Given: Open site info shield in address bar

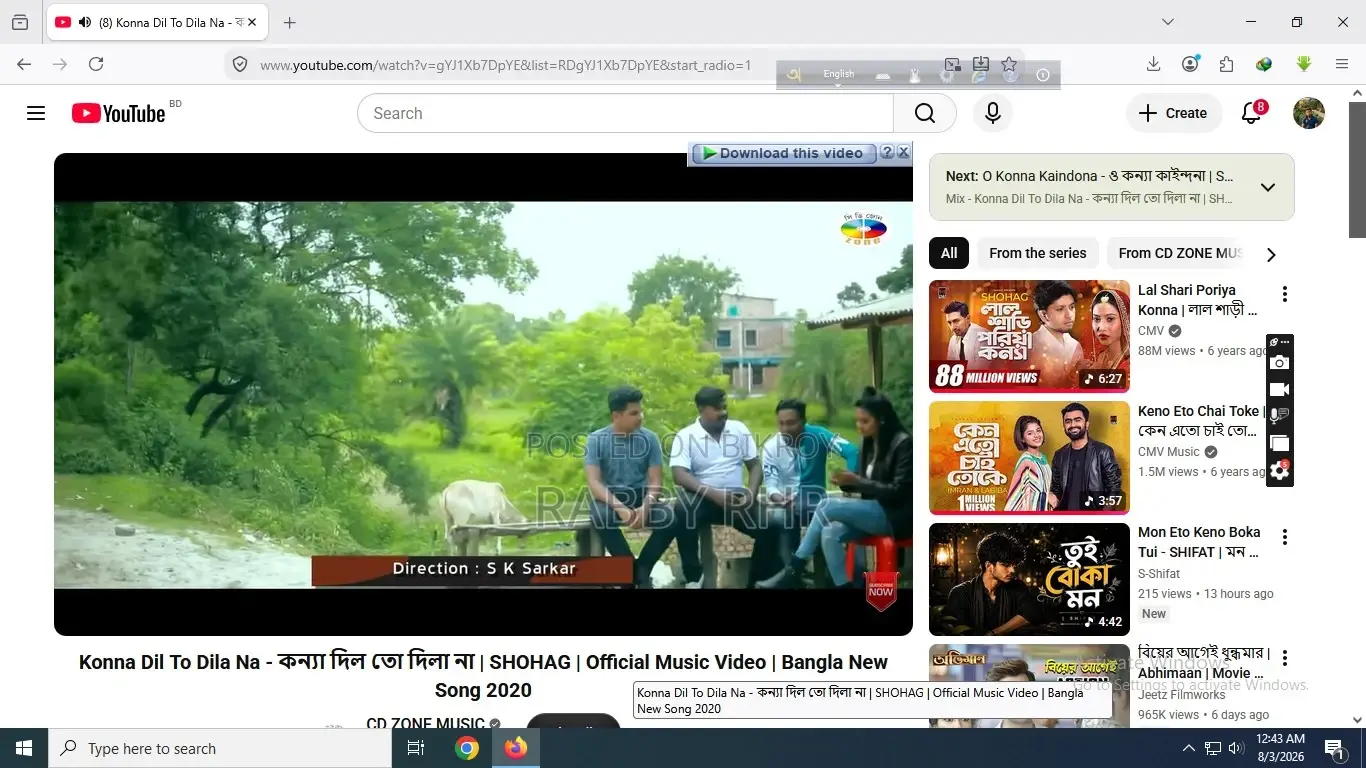Looking at the screenshot, I should [x=240, y=65].
